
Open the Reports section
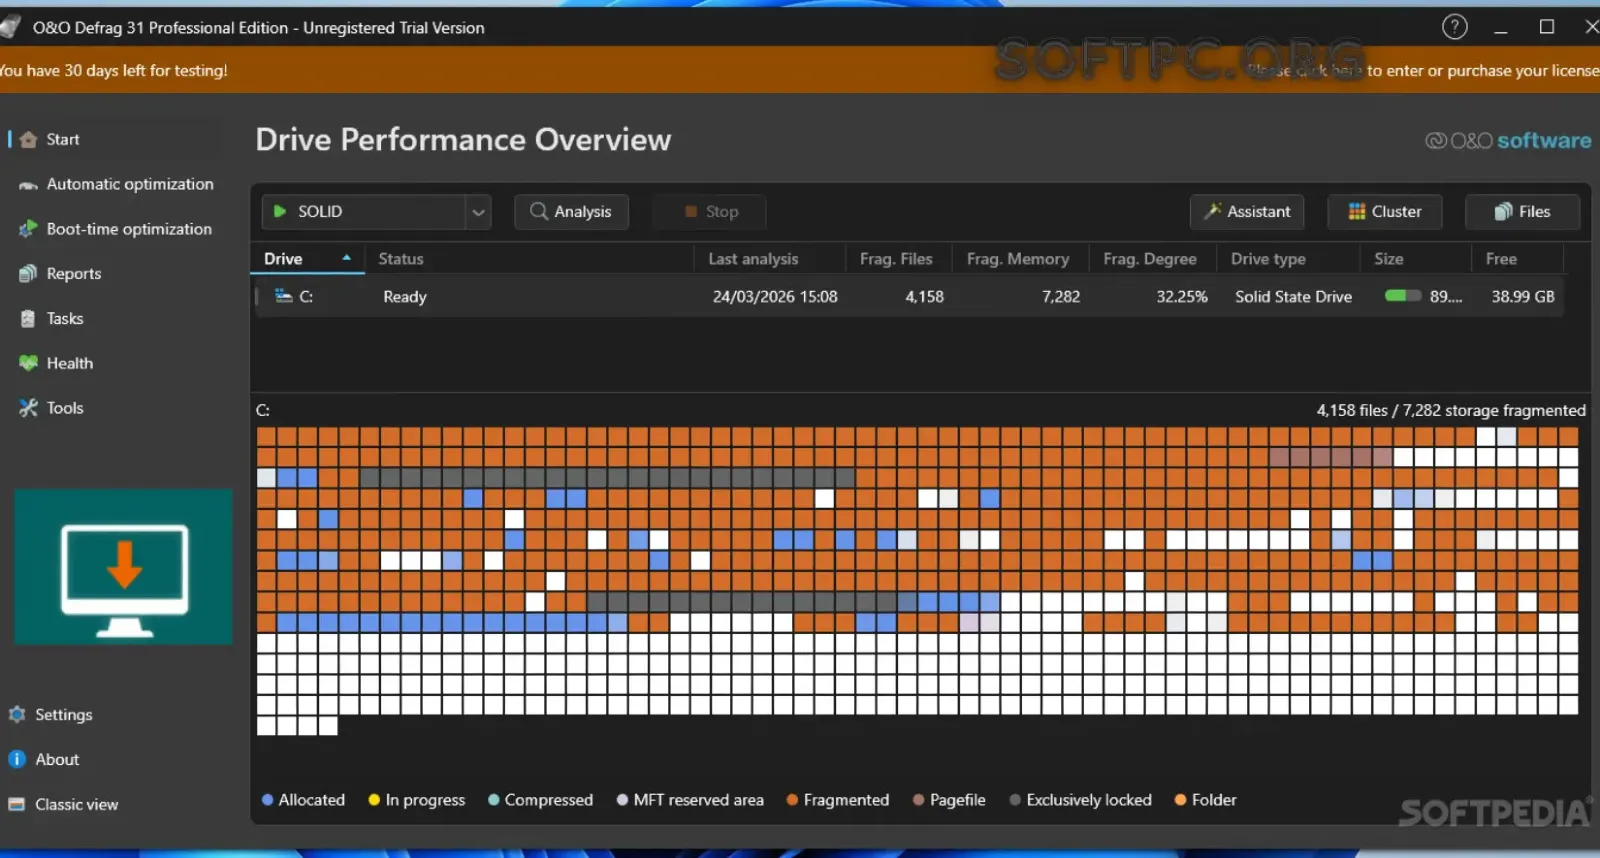pos(74,274)
